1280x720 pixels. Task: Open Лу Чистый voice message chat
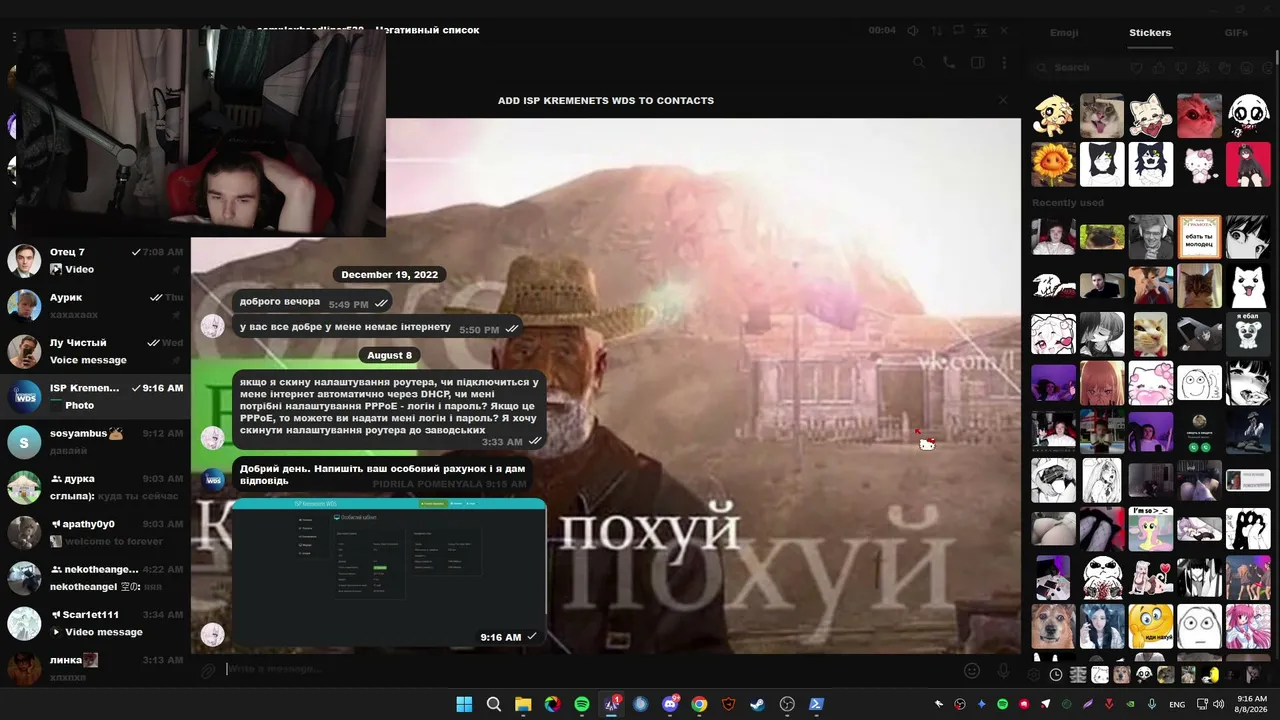95,351
